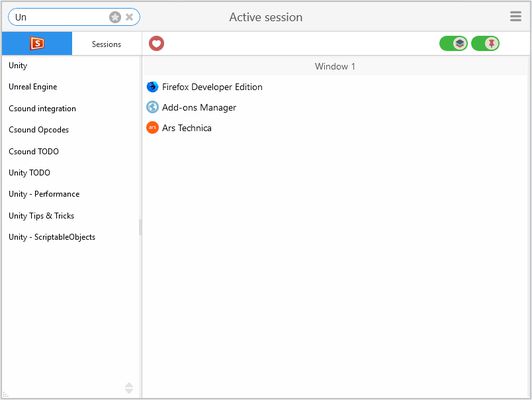Toggle the pin switch

[485, 43]
